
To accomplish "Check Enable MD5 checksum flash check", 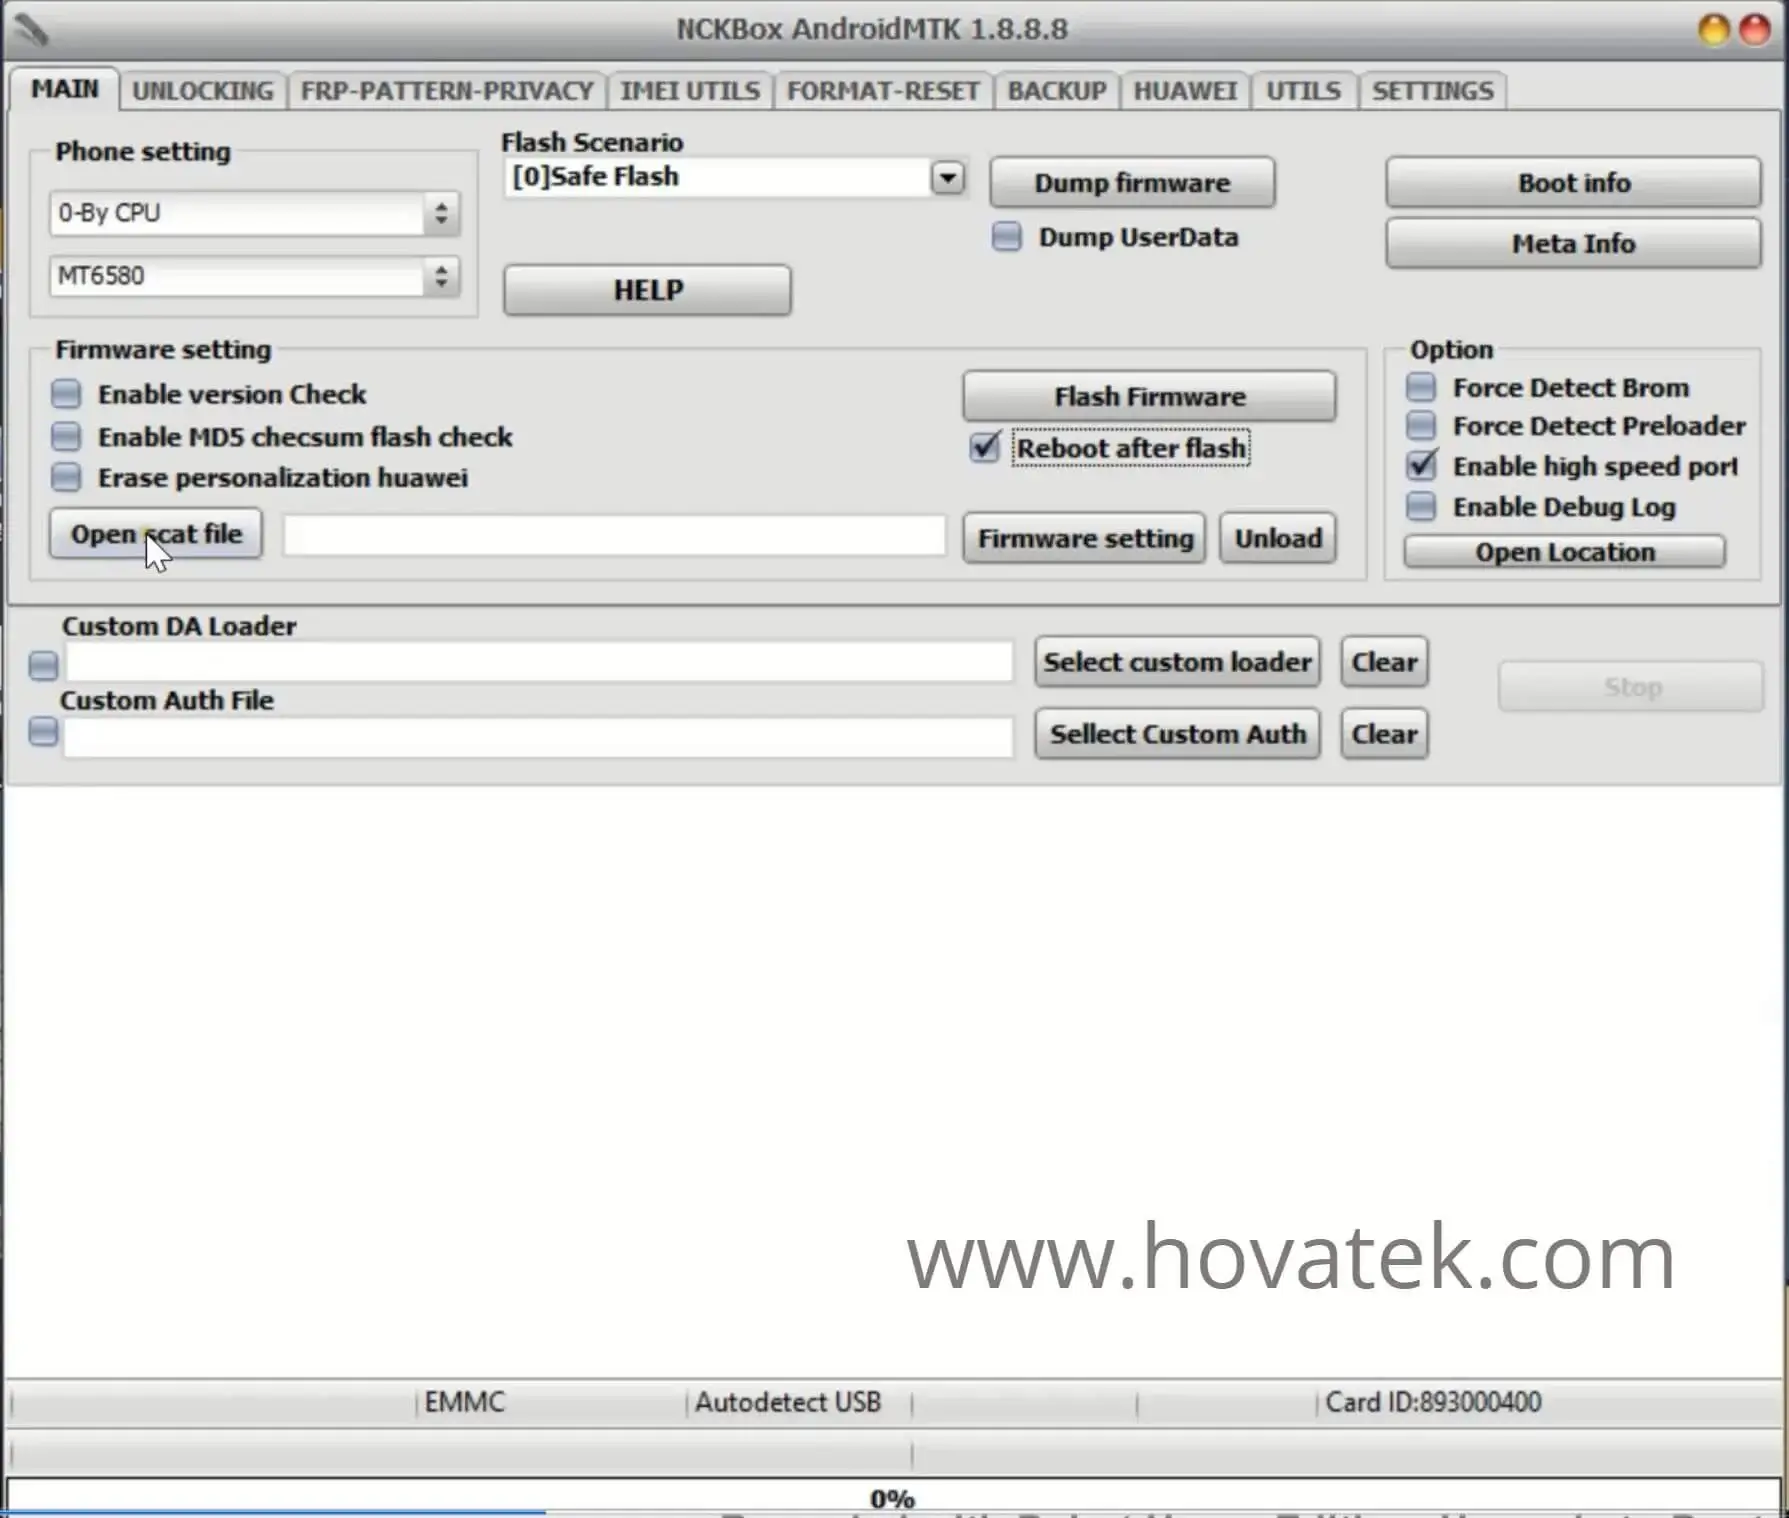I will pyautogui.click(x=66, y=437).
